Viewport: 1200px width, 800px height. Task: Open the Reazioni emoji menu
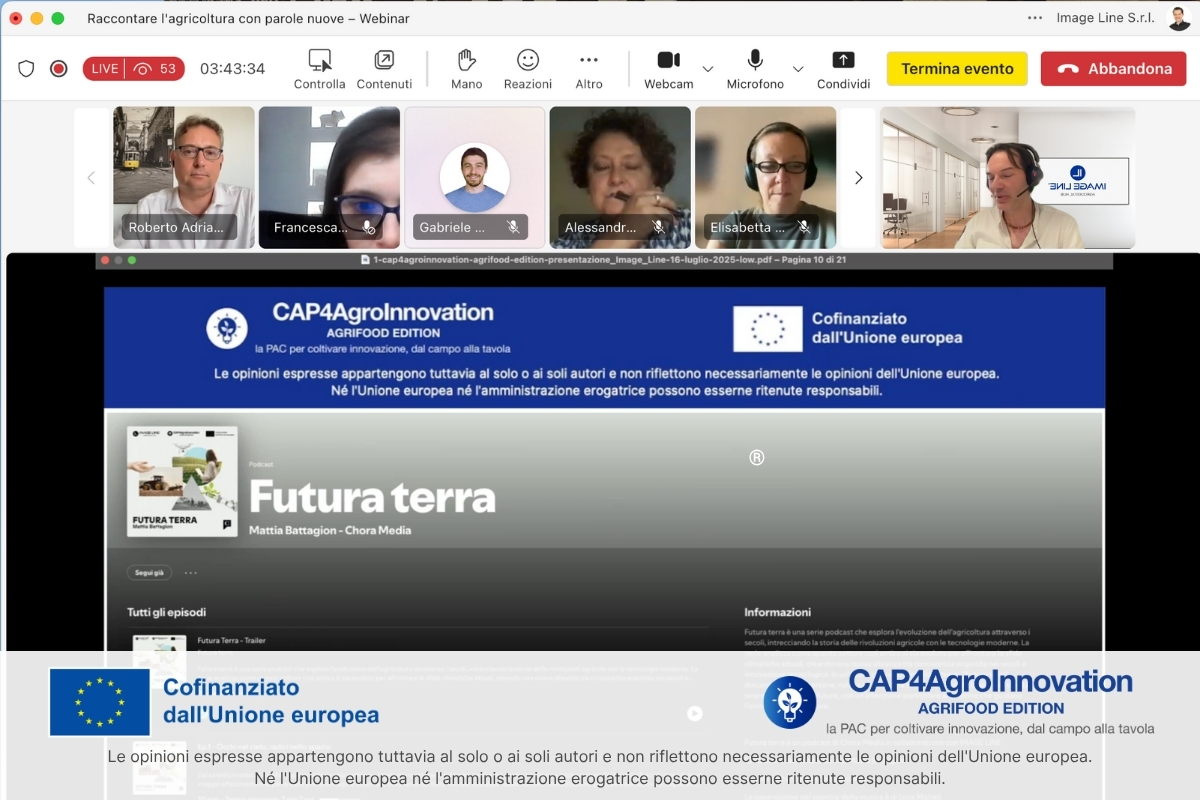528,69
